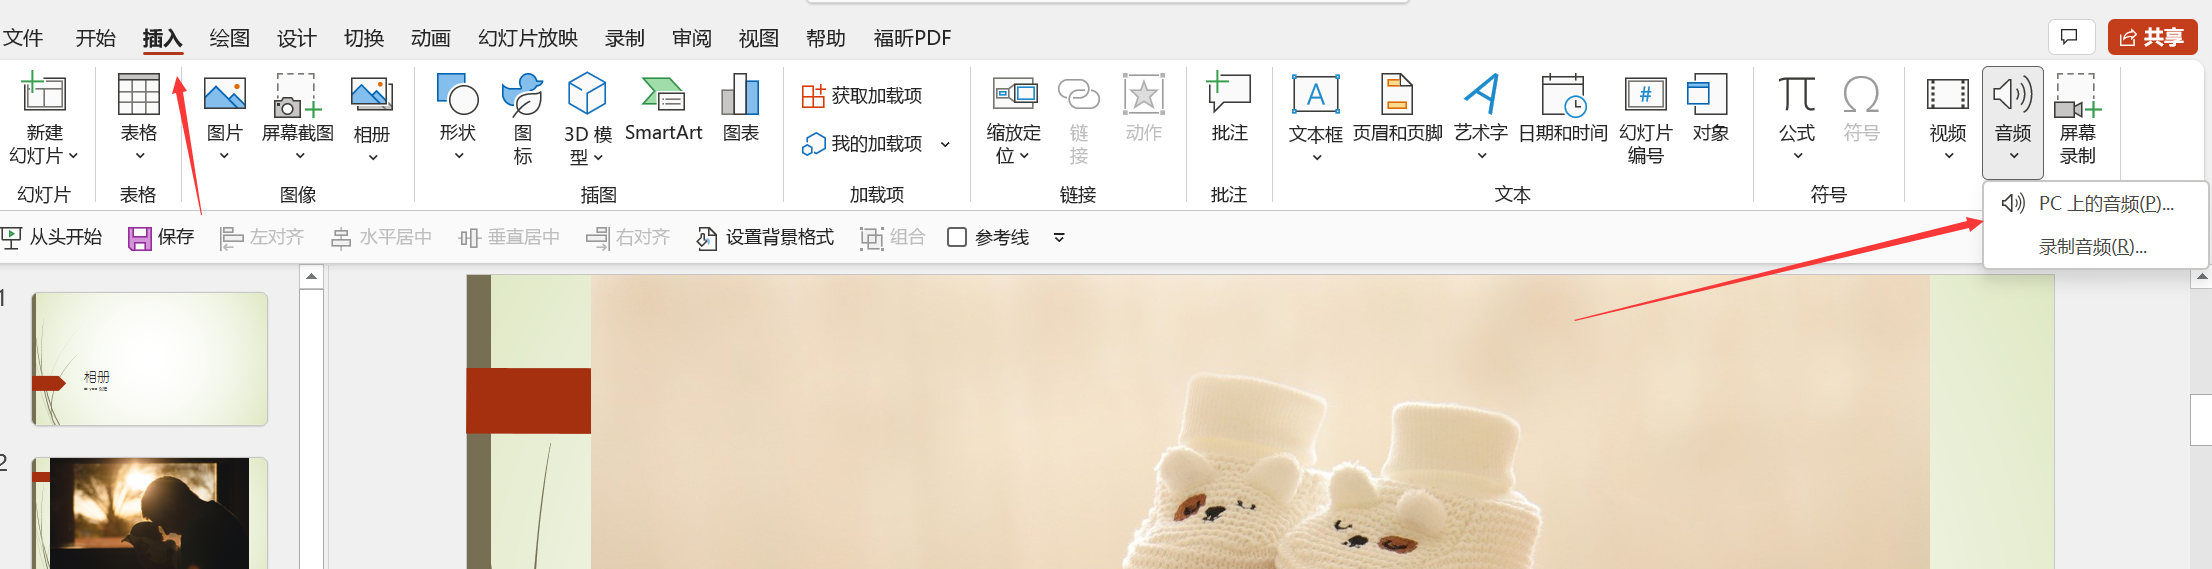
Task: Toggle the guides (参考线) checkbox
Action: pos(957,237)
